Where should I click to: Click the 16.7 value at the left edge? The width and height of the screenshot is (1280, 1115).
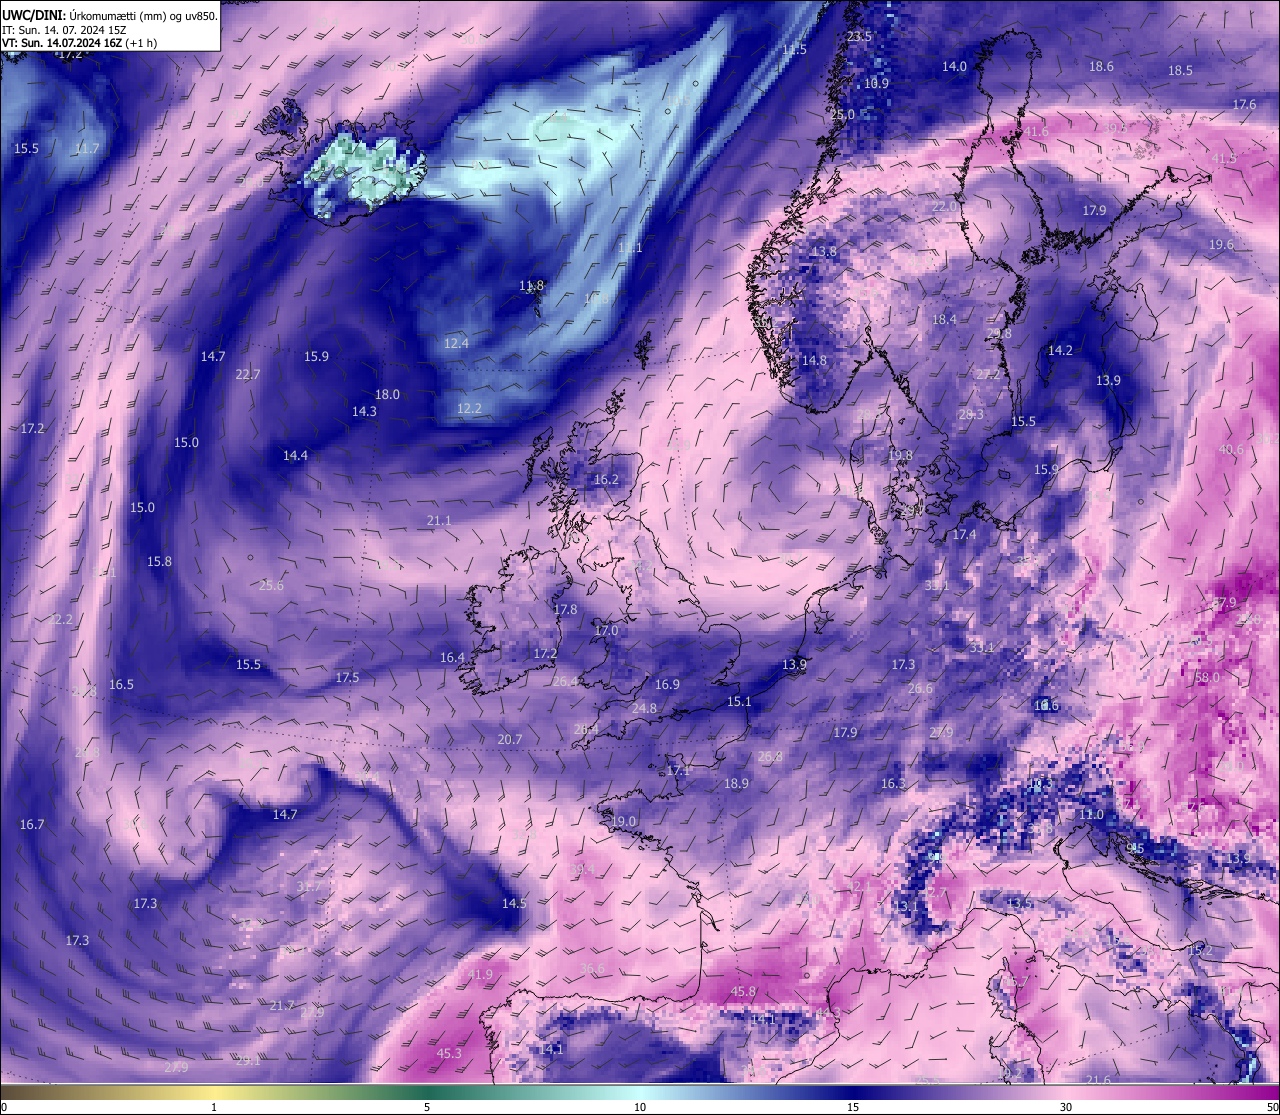pos(32,825)
